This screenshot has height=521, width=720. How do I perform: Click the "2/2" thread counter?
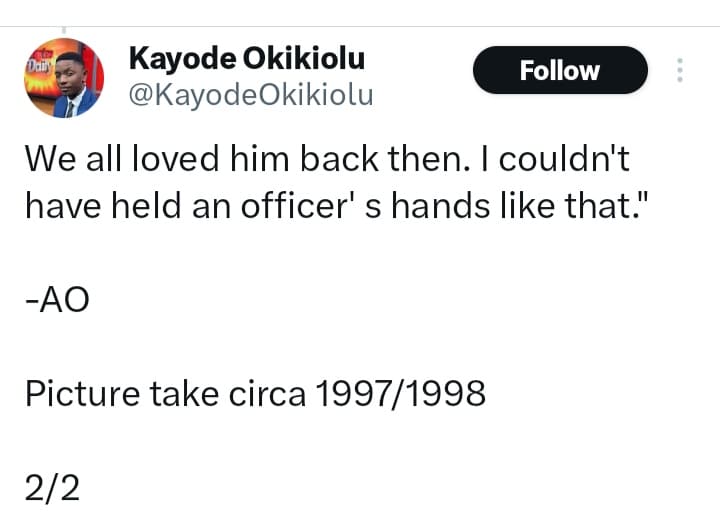coord(51,488)
